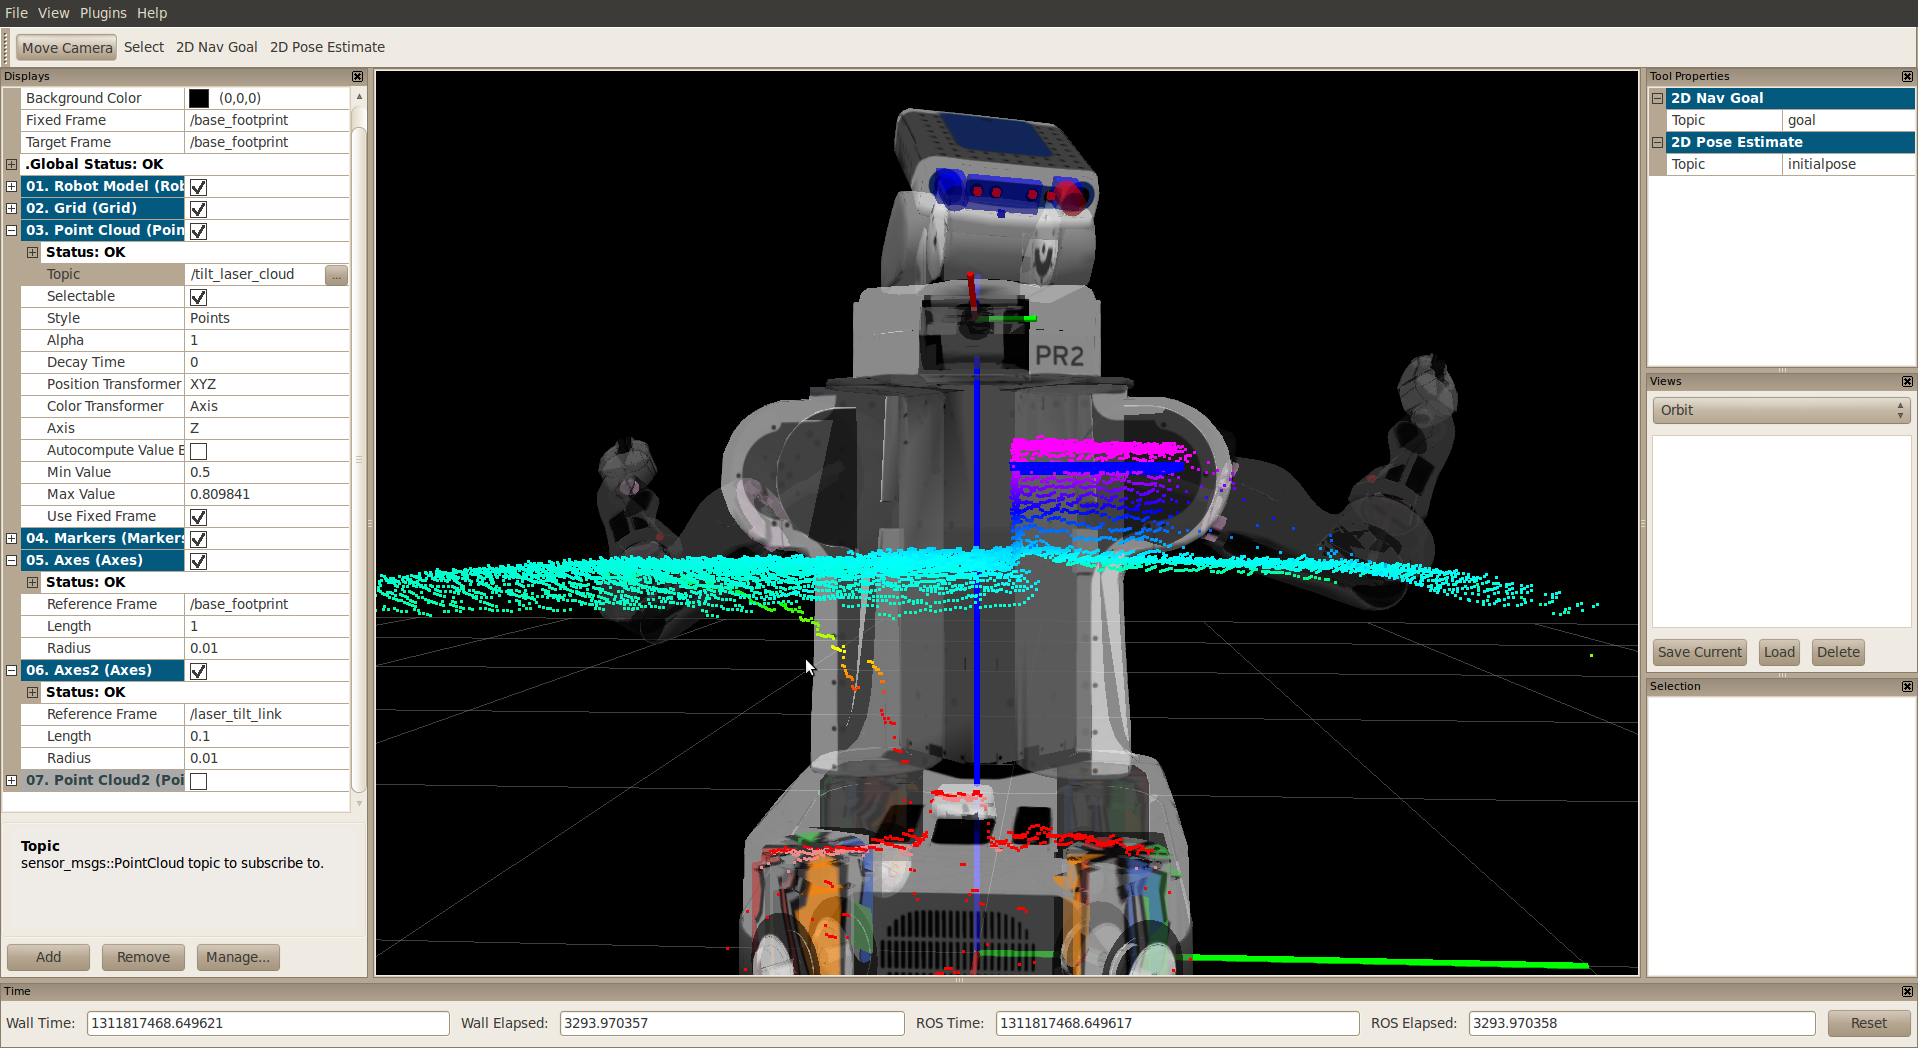Expand Status: OK under 05. Axes
This screenshot has height=1048, width=1918.
point(32,582)
